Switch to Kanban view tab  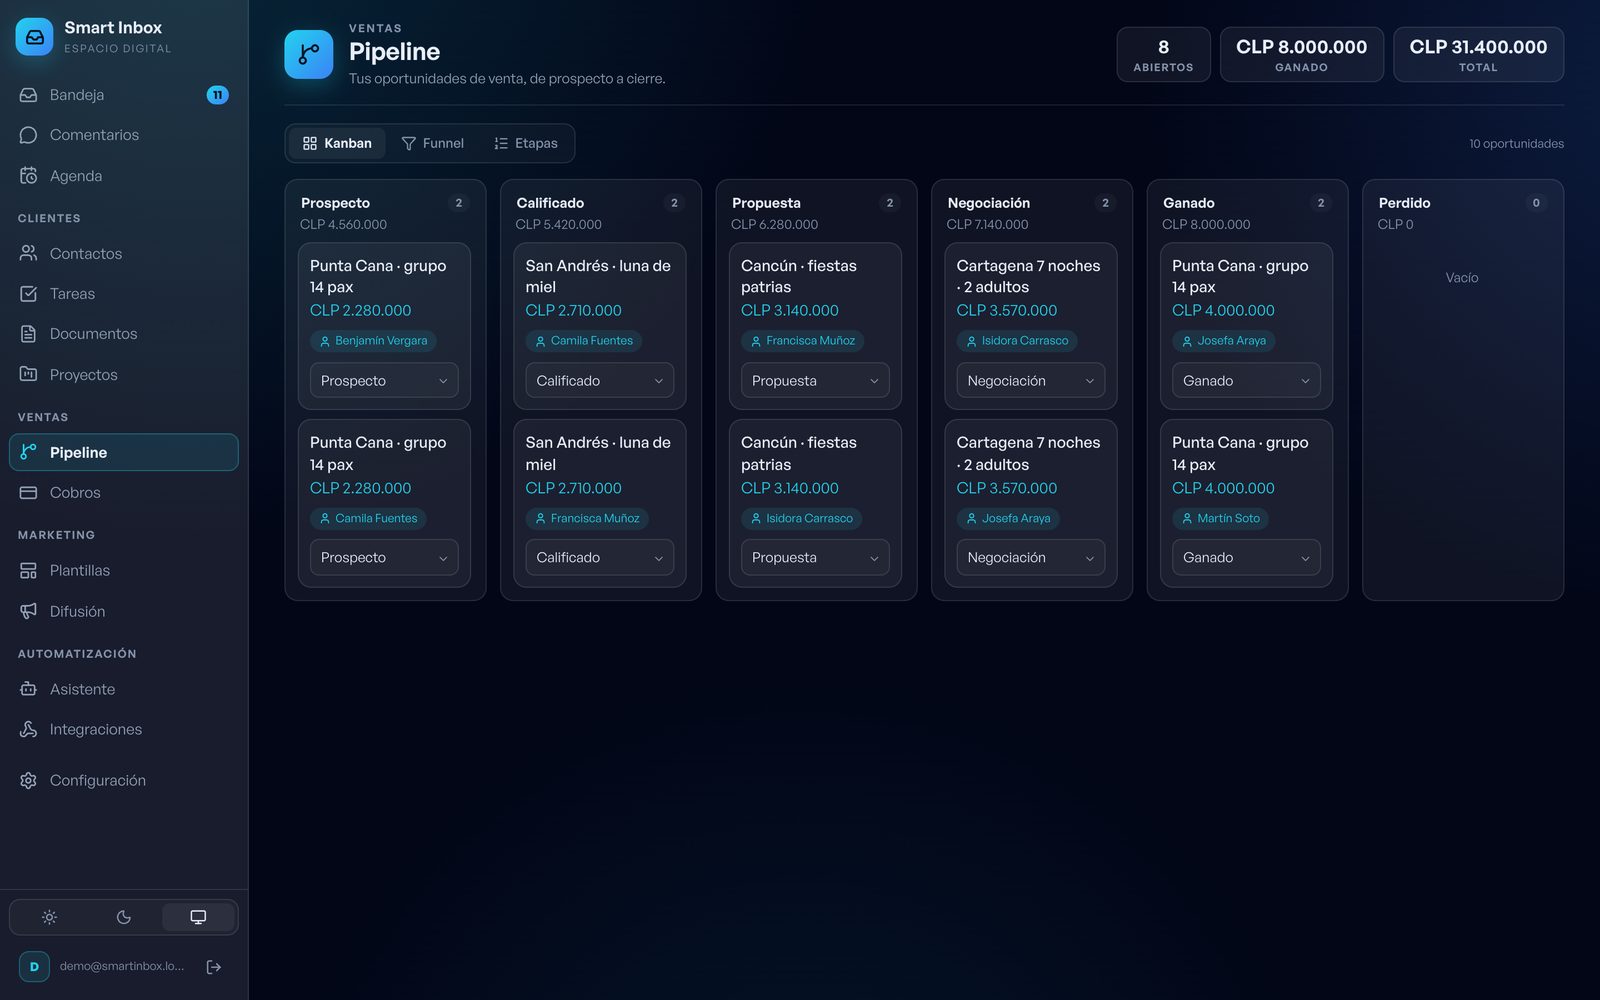pos(337,143)
